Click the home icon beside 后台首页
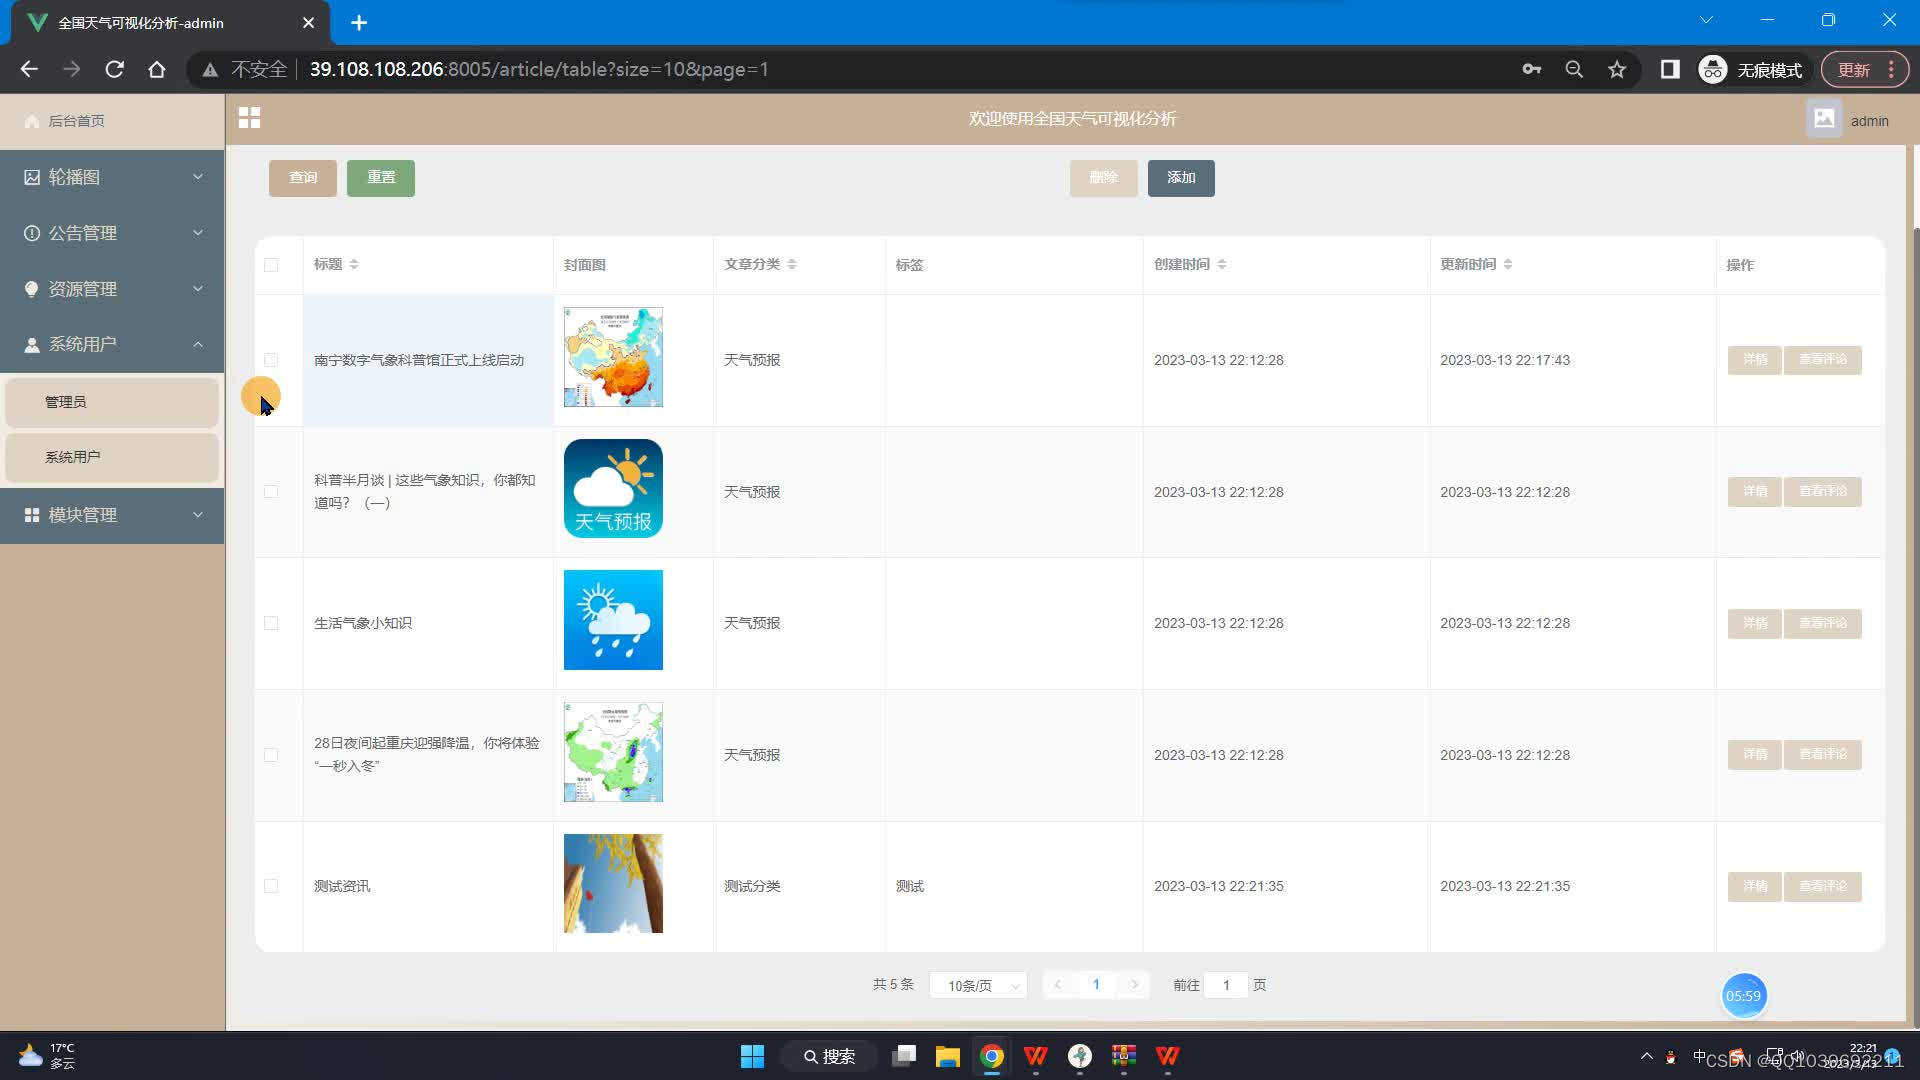1920x1080 pixels. (31, 121)
